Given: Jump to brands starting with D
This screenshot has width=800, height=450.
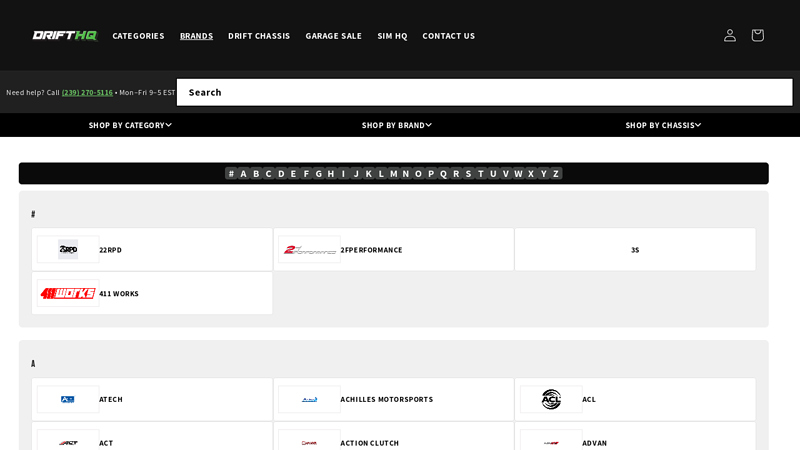Looking at the screenshot, I should click(281, 173).
